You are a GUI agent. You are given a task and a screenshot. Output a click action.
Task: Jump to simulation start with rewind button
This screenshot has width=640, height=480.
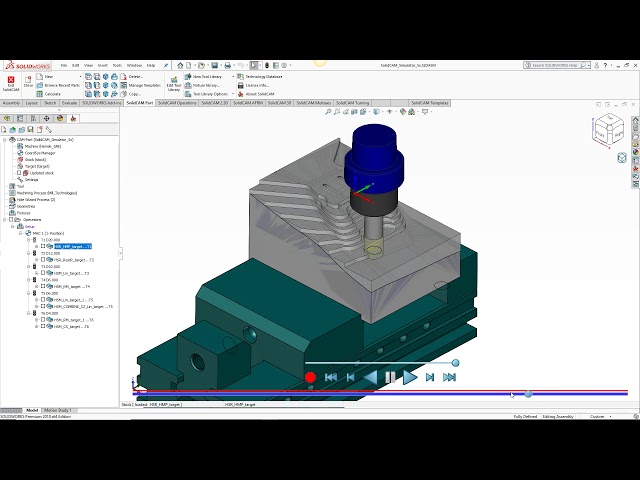331,378
